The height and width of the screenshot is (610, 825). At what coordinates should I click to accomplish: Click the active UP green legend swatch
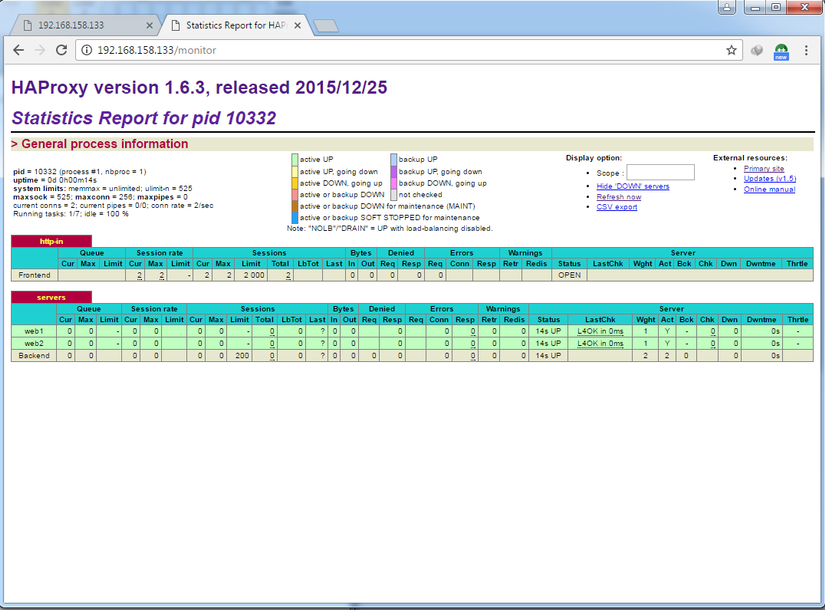[295, 159]
